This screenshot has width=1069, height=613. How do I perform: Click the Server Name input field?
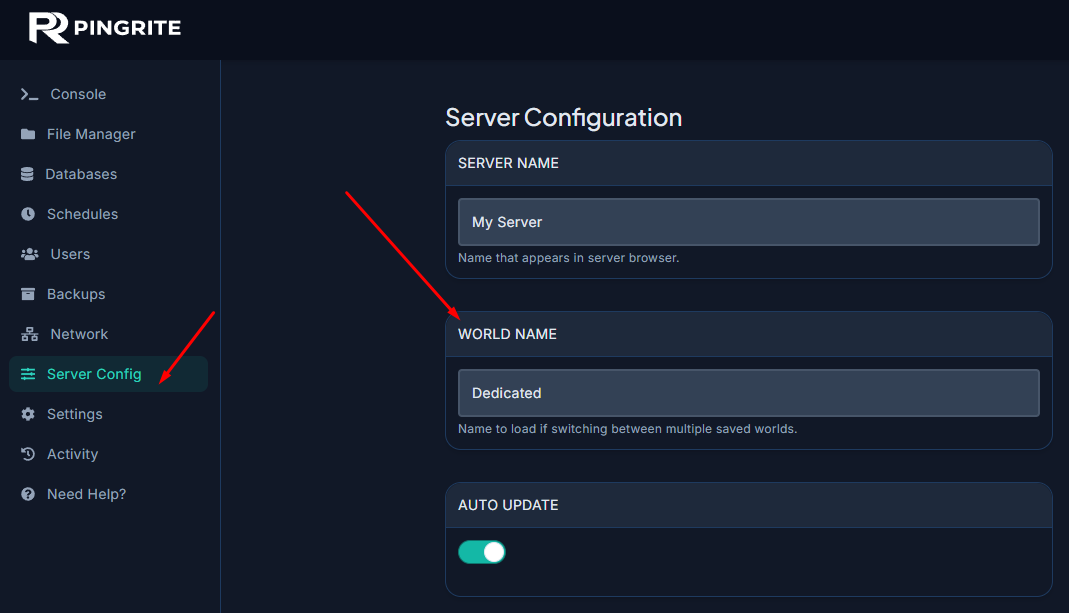click(x=748, y=222)
